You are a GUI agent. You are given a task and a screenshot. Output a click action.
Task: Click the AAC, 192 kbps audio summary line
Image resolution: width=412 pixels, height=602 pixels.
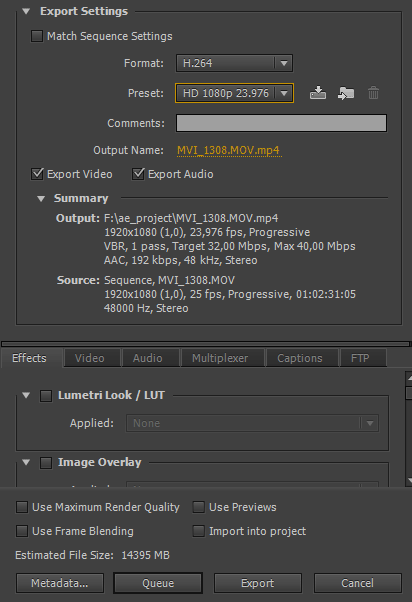180,260
